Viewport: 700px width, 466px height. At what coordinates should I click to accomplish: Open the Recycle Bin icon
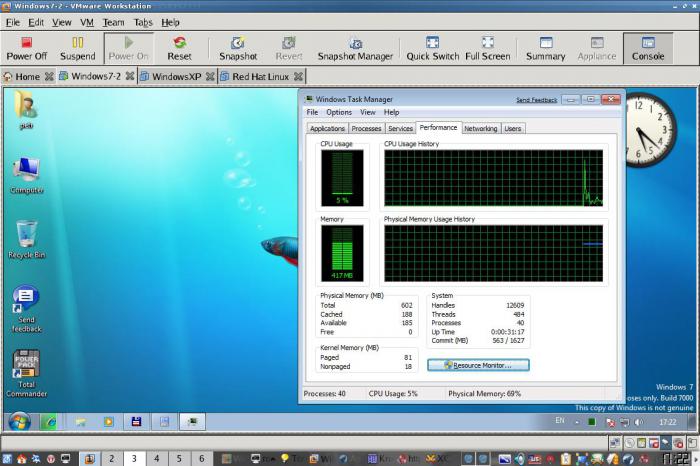click(x=26, y=240)
